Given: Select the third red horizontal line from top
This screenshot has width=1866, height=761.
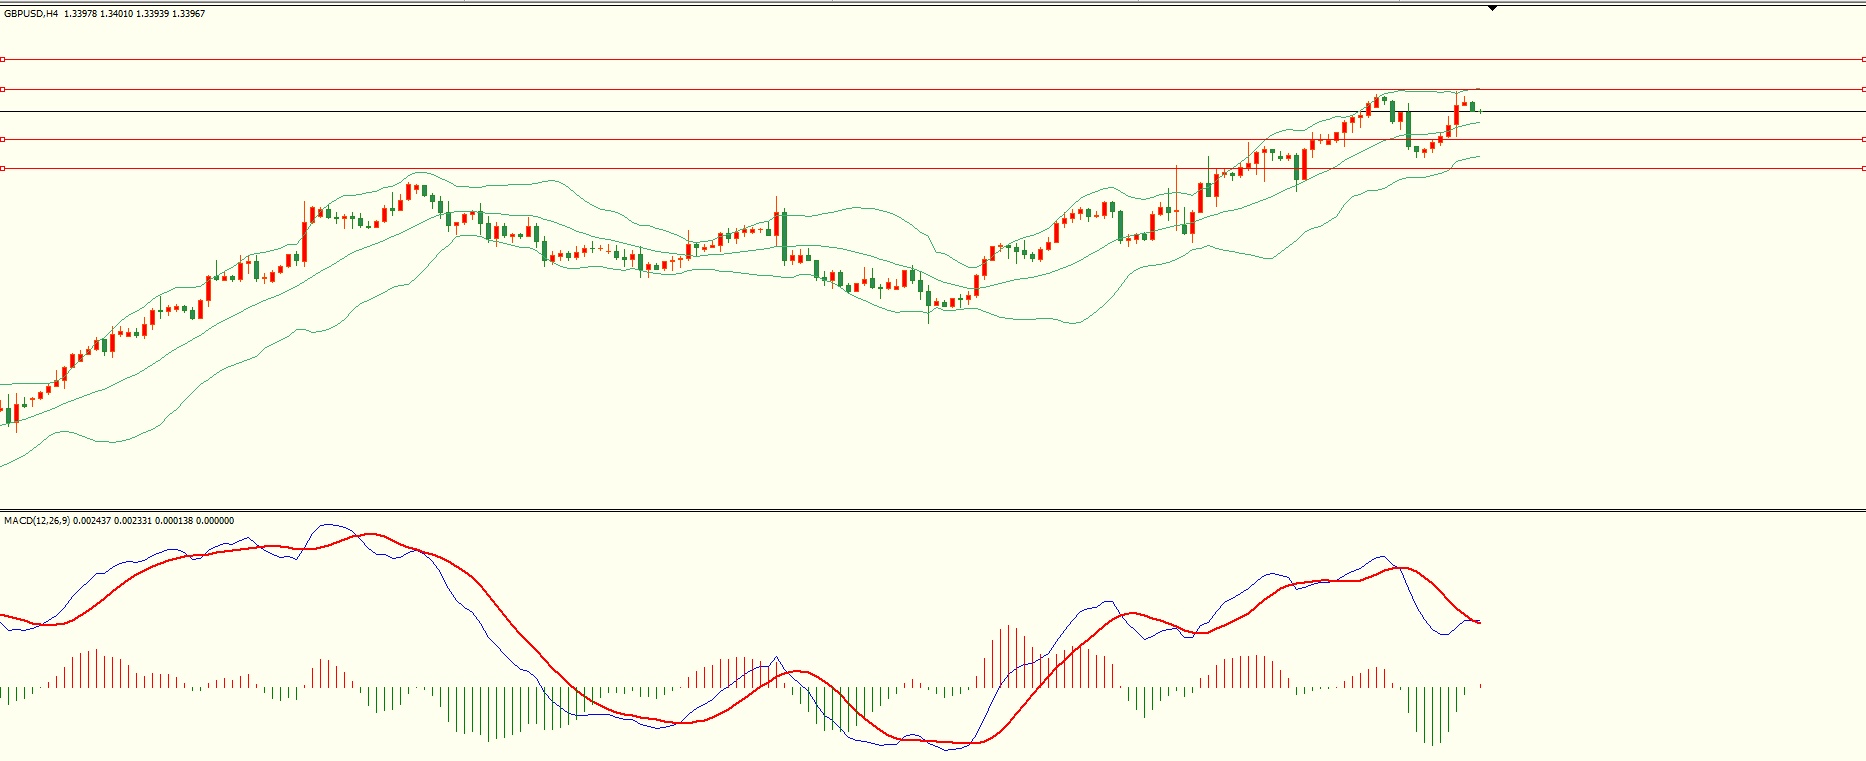Looking at the screenshot, I should (933, 139).
